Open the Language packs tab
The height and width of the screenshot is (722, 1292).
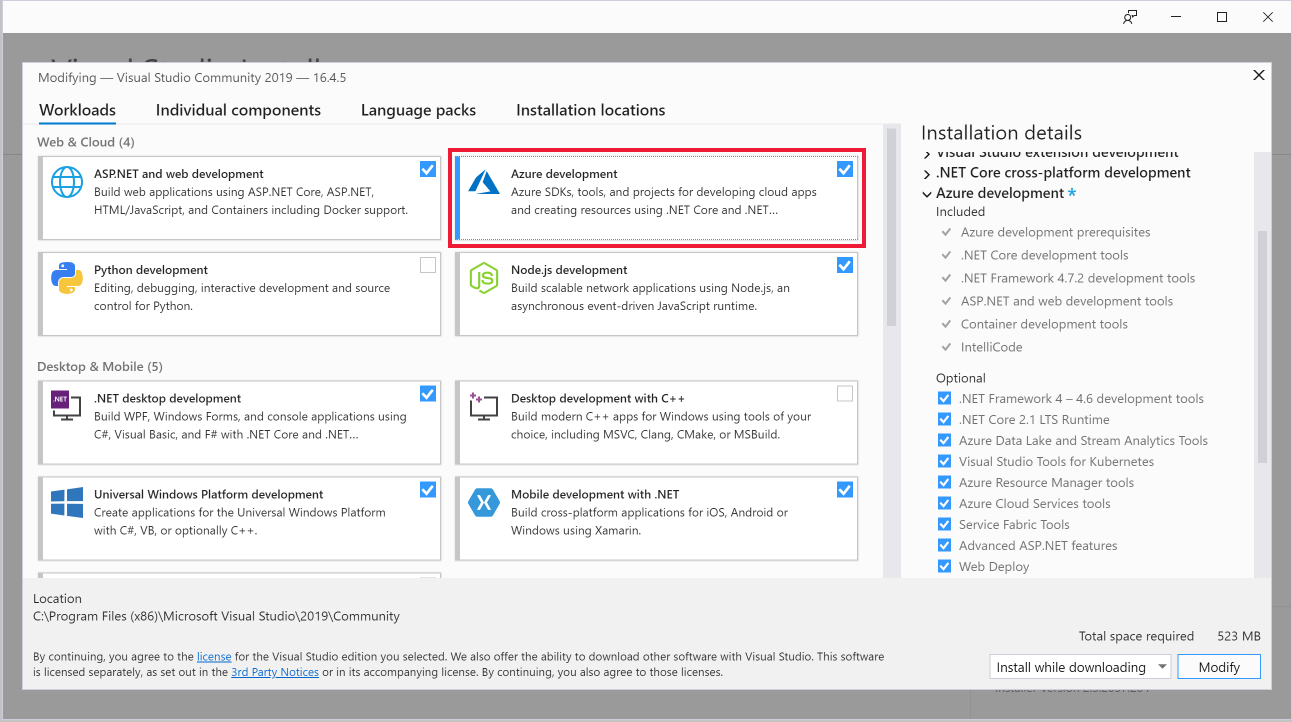418,110
